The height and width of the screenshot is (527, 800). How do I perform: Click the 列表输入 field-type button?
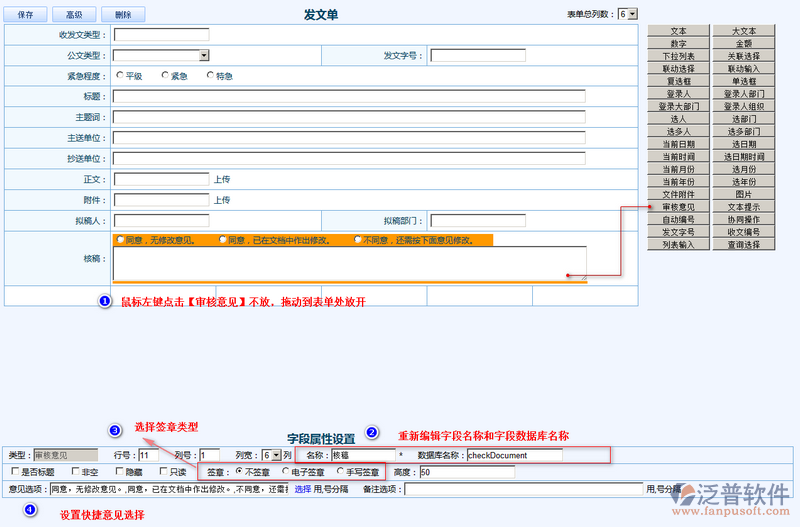click(679, 244)
